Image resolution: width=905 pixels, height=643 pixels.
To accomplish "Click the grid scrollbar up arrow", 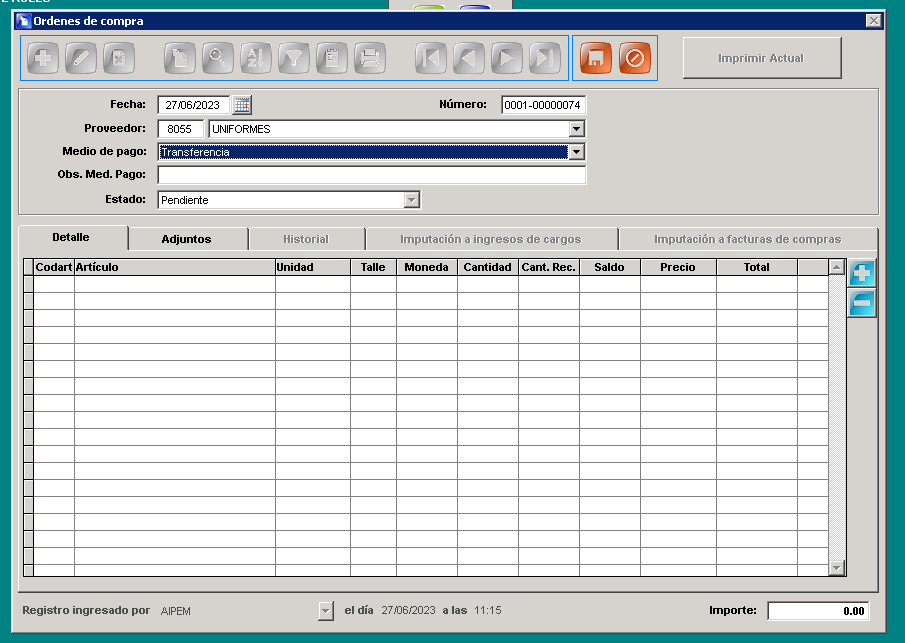I will tap(837, 267).
